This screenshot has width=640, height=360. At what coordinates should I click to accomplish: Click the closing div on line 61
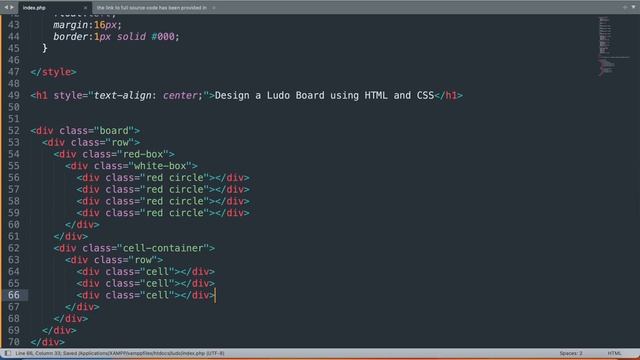(71, 237)
